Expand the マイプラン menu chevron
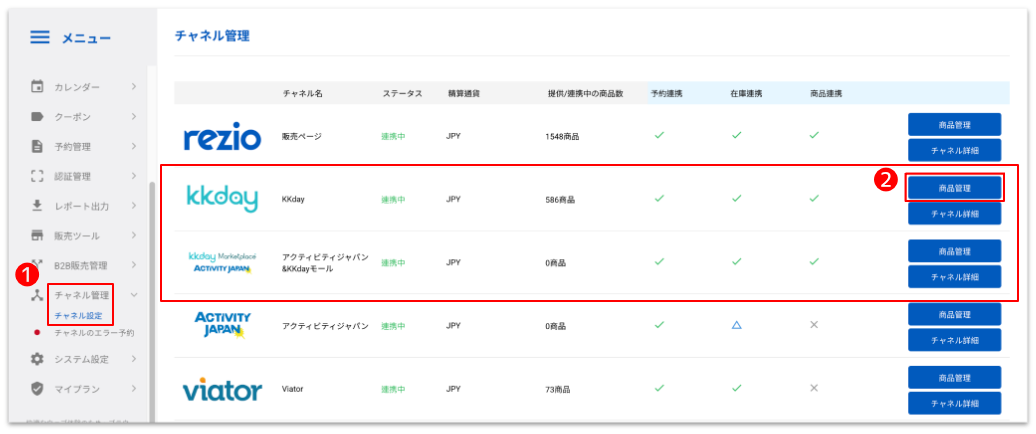This screenshot has height=434, width=1036. pyautogui.click(x=133, y=389)
